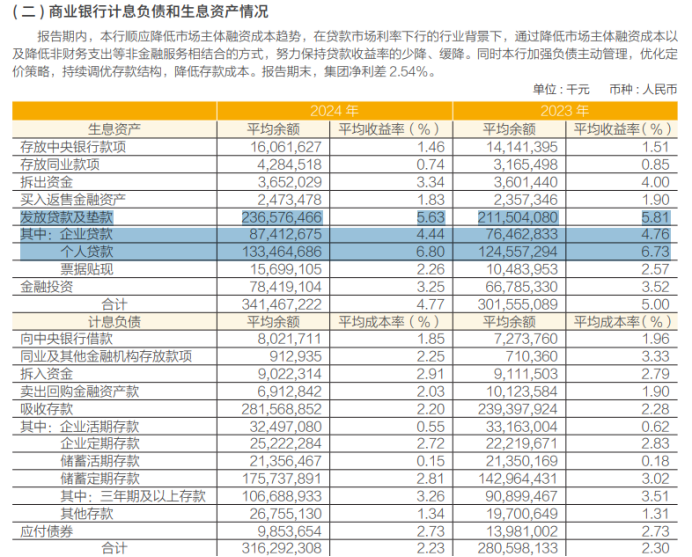Viewport: 692px width, 557px height.
Task: Click the row label 其他存款
Action: pos(86,514)
